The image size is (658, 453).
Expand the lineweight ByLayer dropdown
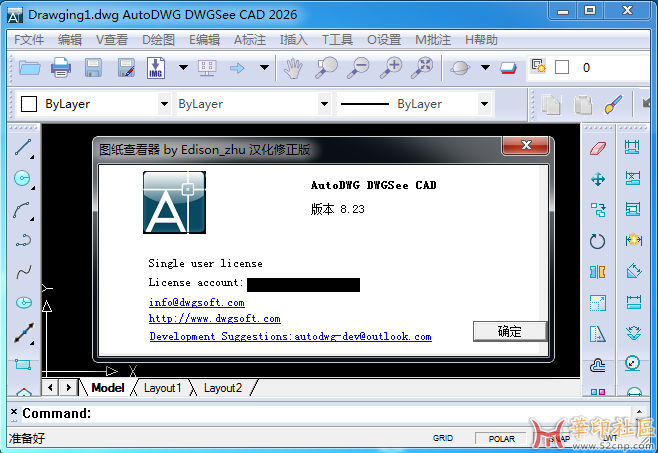pos(484,104)
